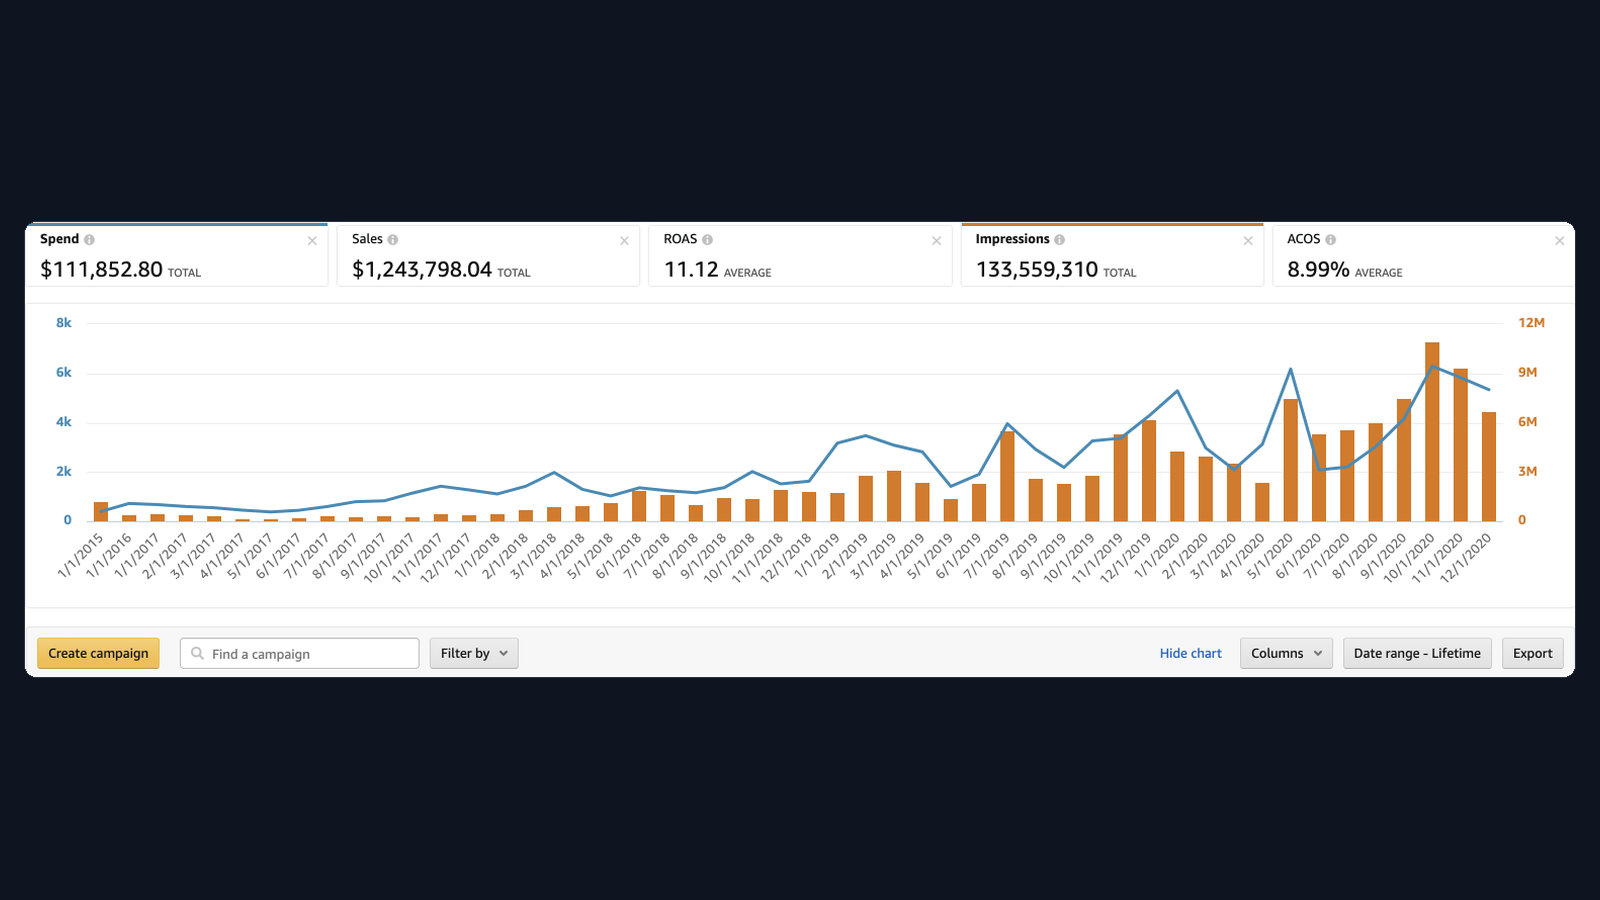Click the 8k left axis label

coord(64,323)
